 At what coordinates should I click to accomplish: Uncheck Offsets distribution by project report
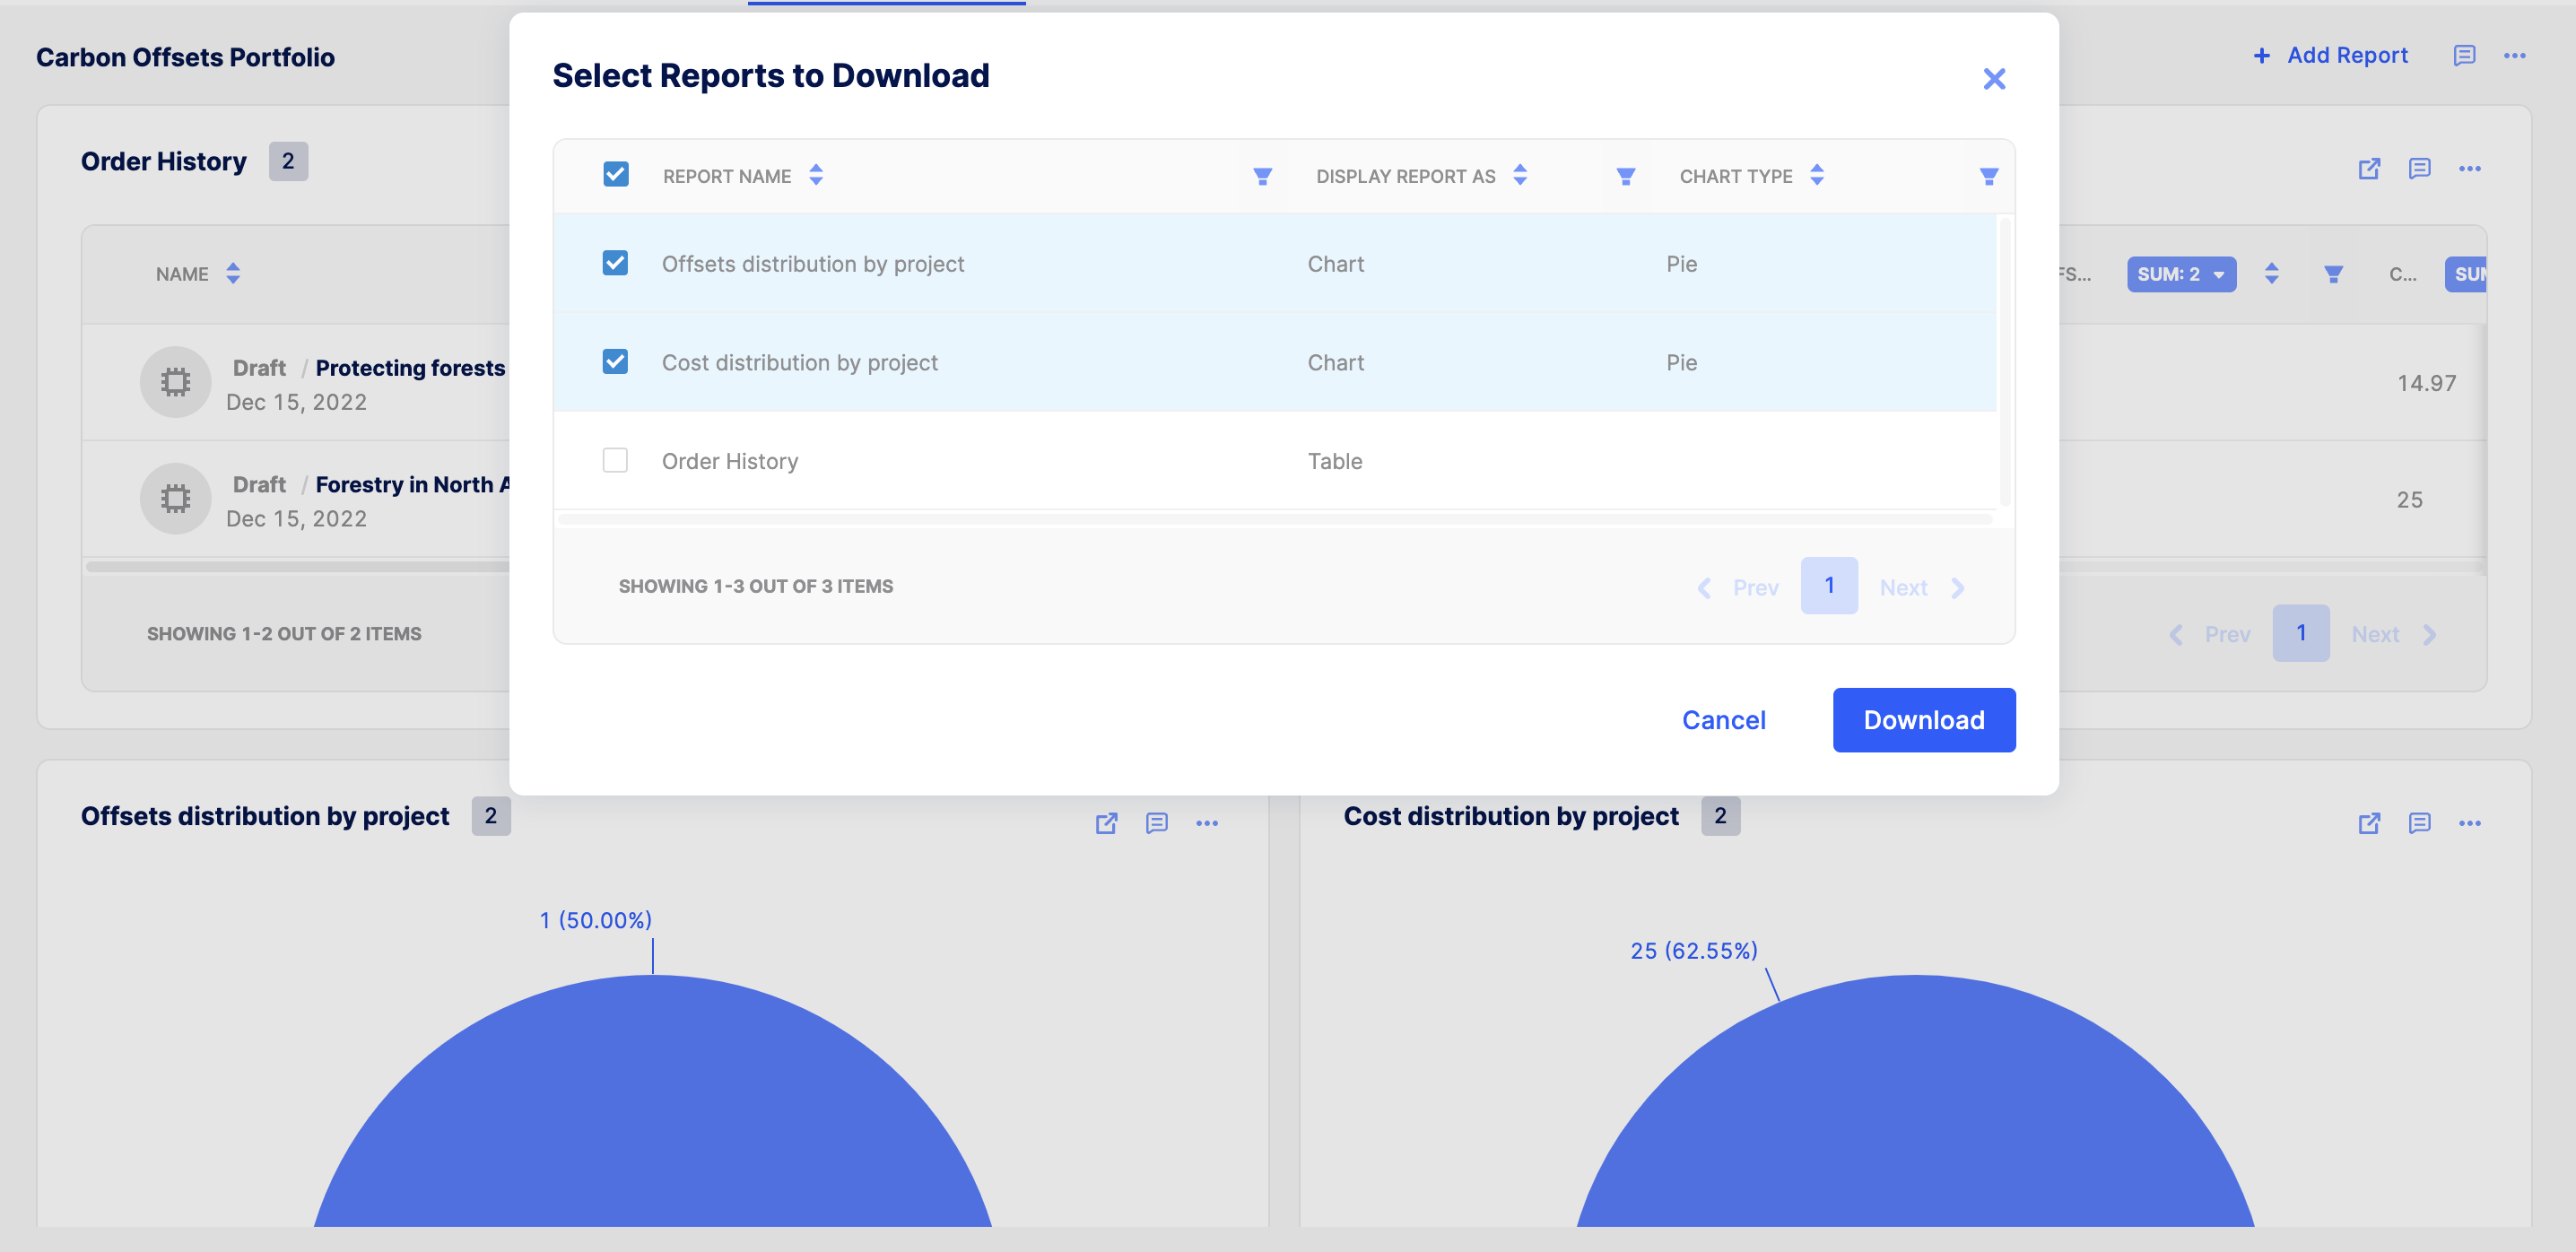click(615, 263)
